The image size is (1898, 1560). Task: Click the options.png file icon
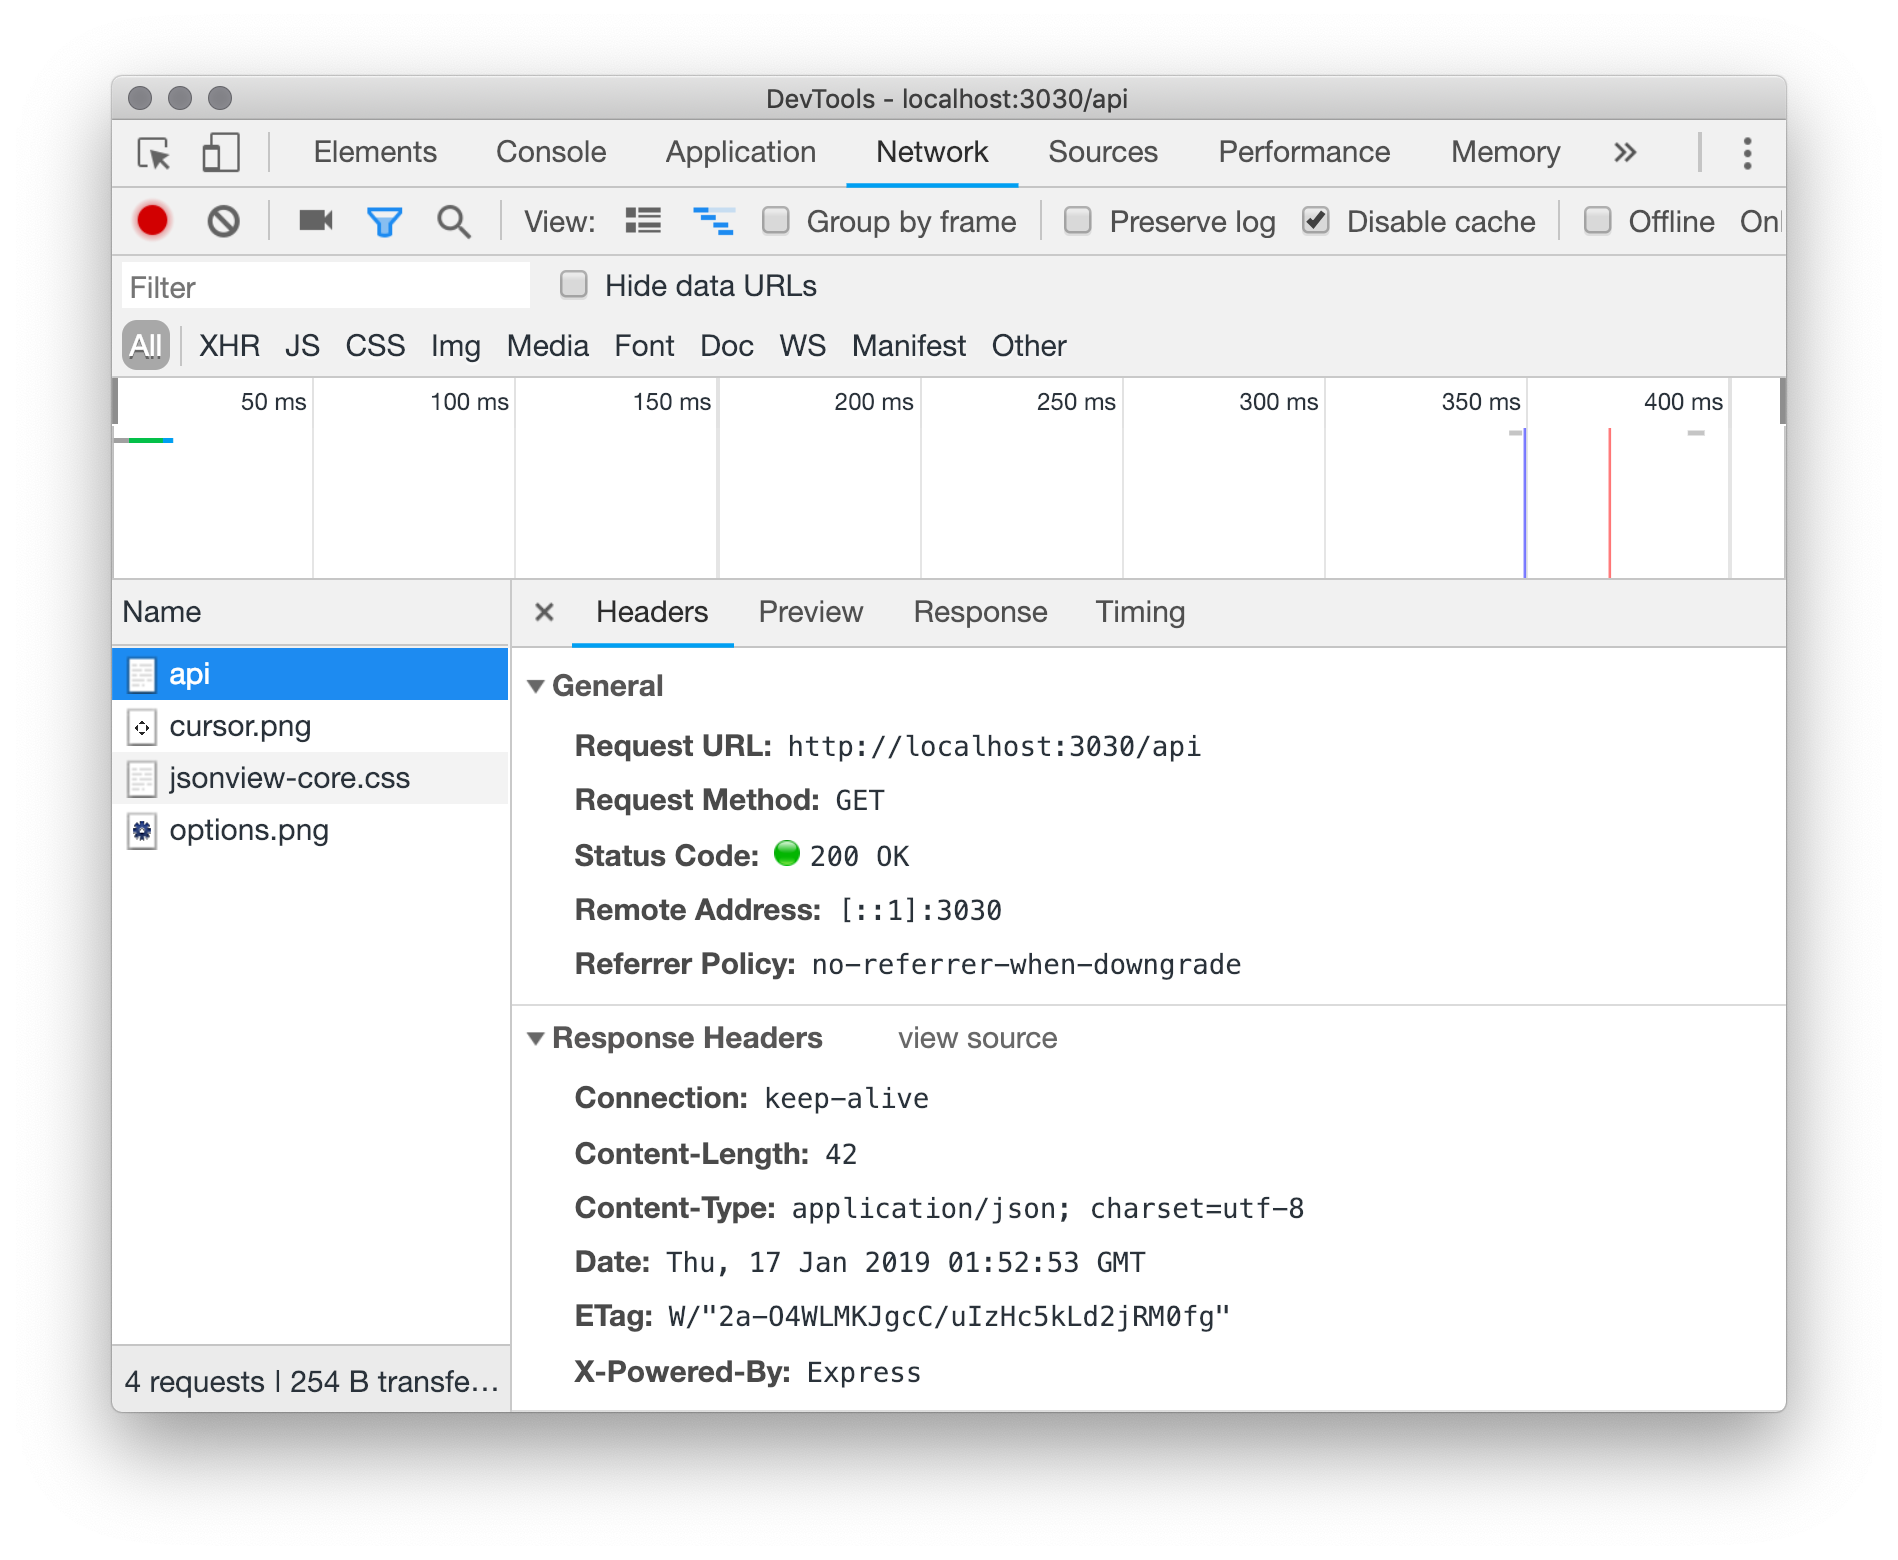click(x=142, y=831)
